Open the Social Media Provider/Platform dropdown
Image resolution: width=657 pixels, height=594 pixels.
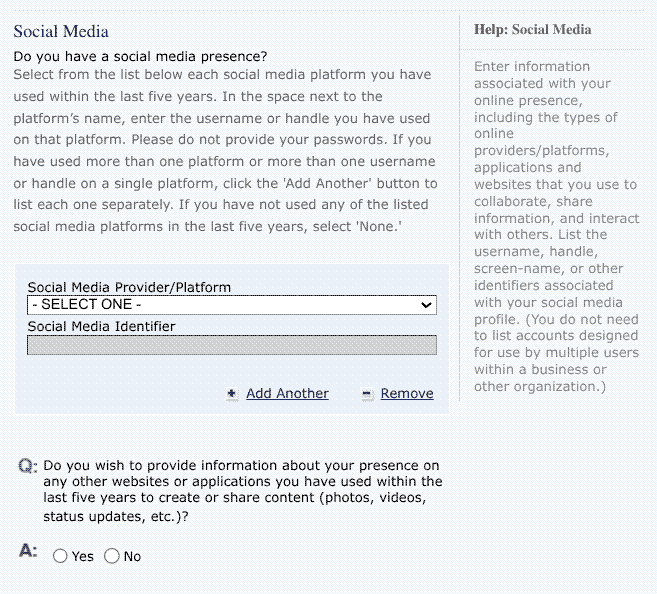232,305
